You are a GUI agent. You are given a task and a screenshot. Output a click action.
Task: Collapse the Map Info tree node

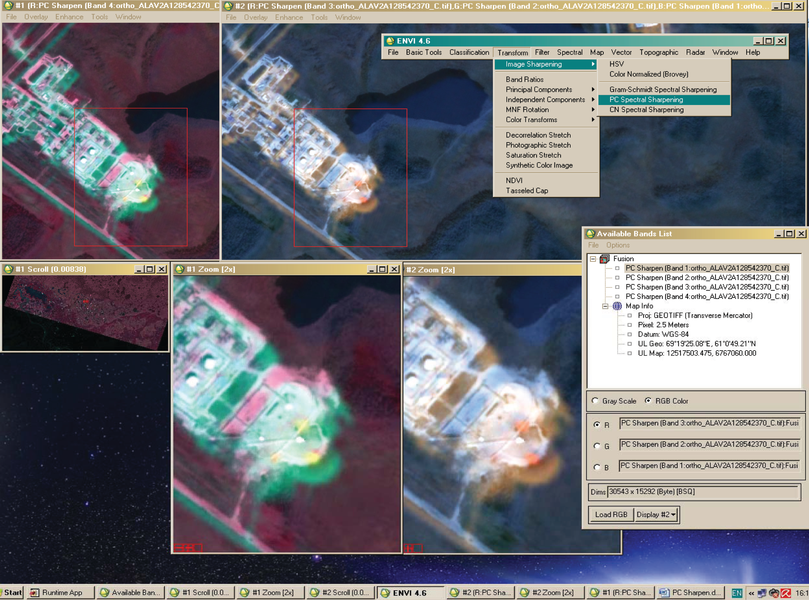606,306
